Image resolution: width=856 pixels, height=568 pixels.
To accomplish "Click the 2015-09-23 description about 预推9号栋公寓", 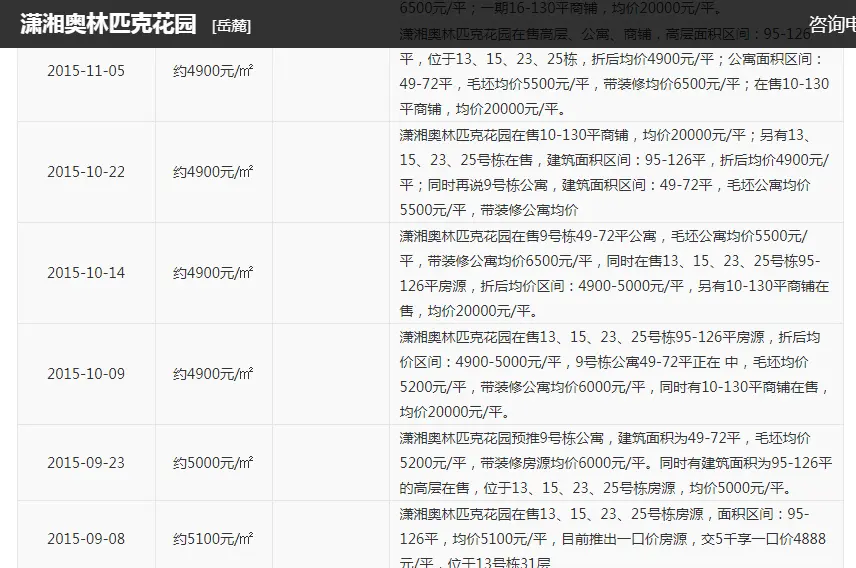I will pyautogui.click(x=615, y=463).
